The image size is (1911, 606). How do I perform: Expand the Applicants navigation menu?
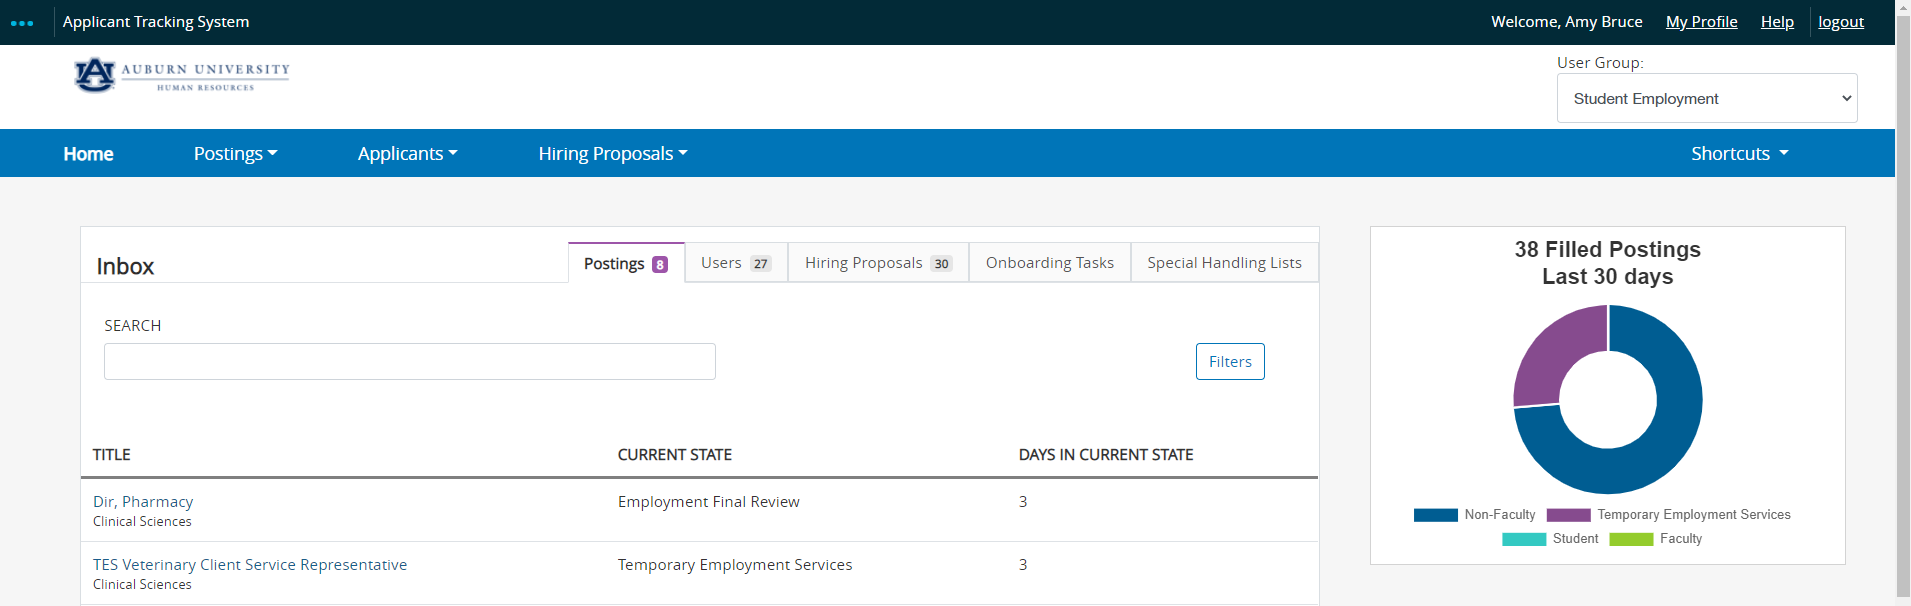407,153
